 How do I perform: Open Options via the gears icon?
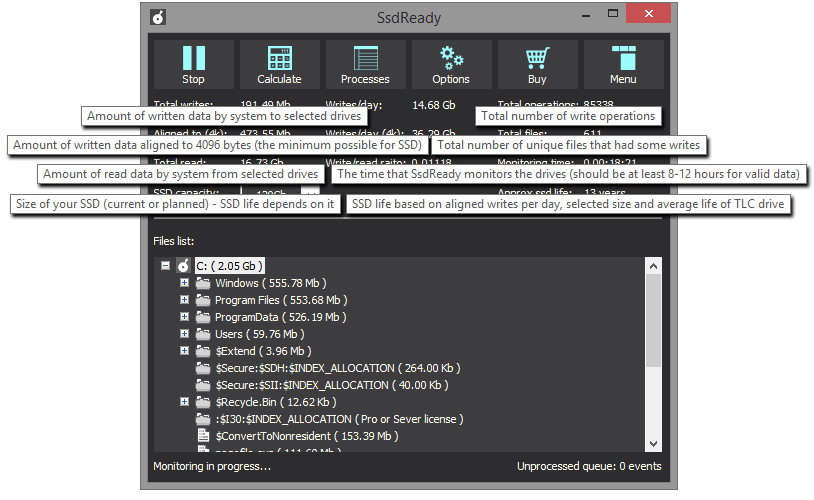click(x=451, y=59)
